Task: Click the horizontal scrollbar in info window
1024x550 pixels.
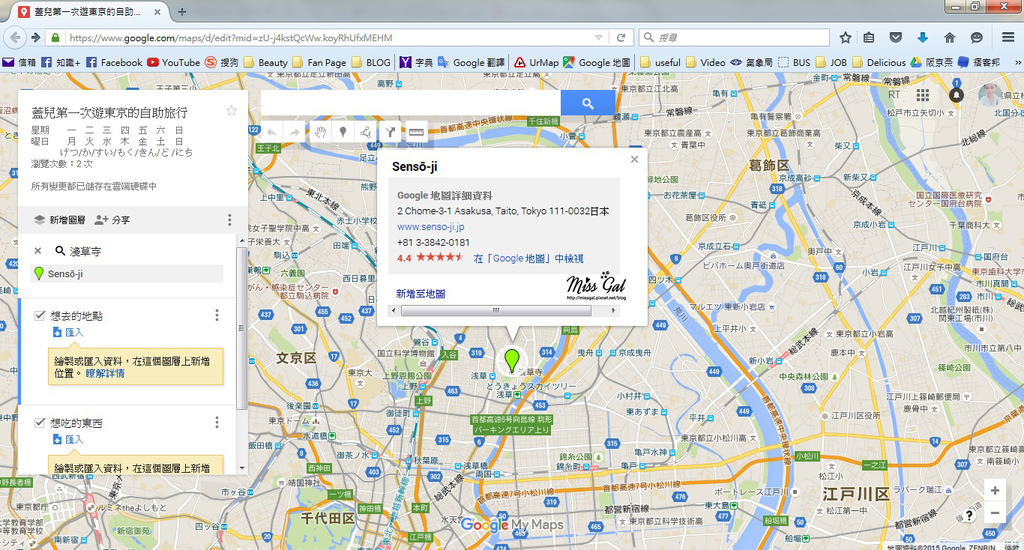Action: tap(498, 311)
